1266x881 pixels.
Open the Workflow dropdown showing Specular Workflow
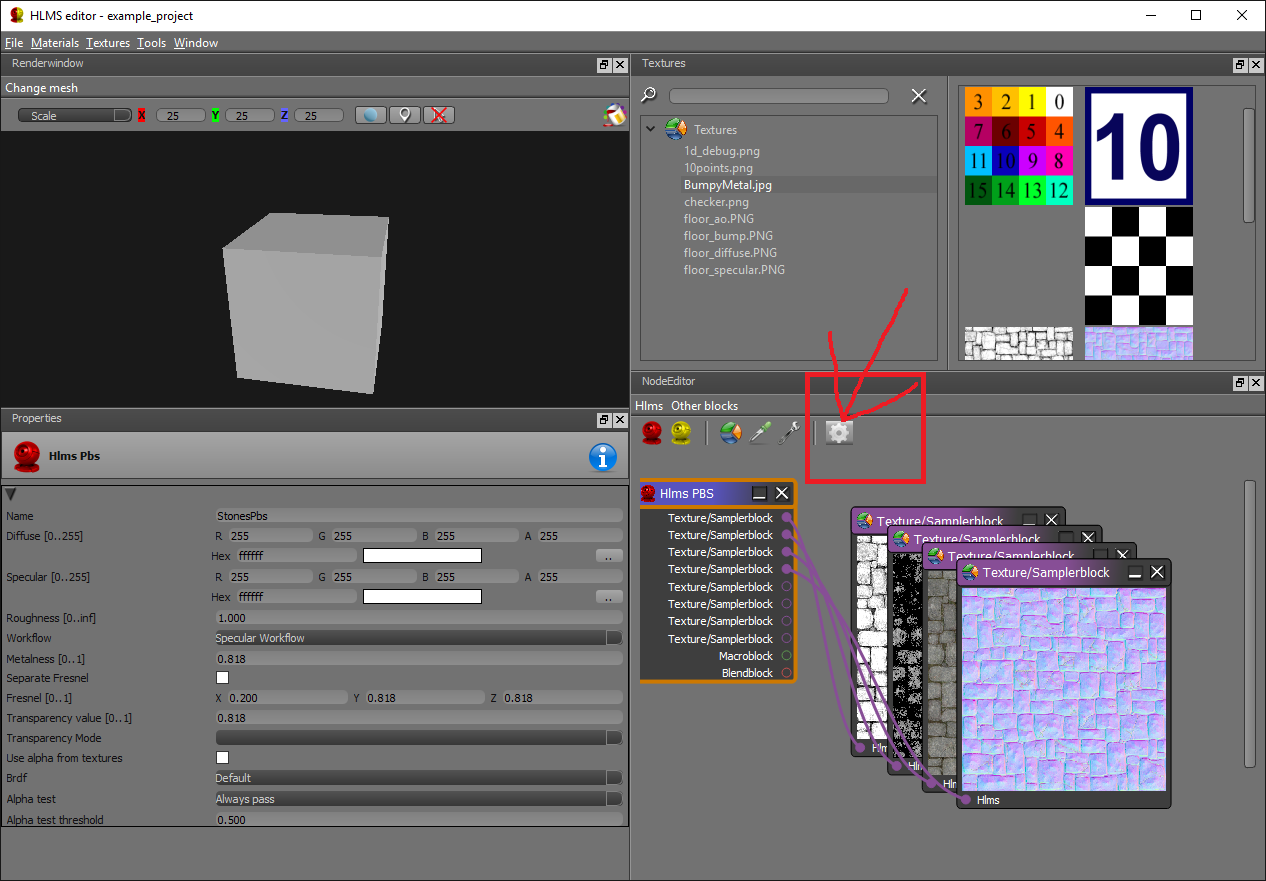point(418,638)
